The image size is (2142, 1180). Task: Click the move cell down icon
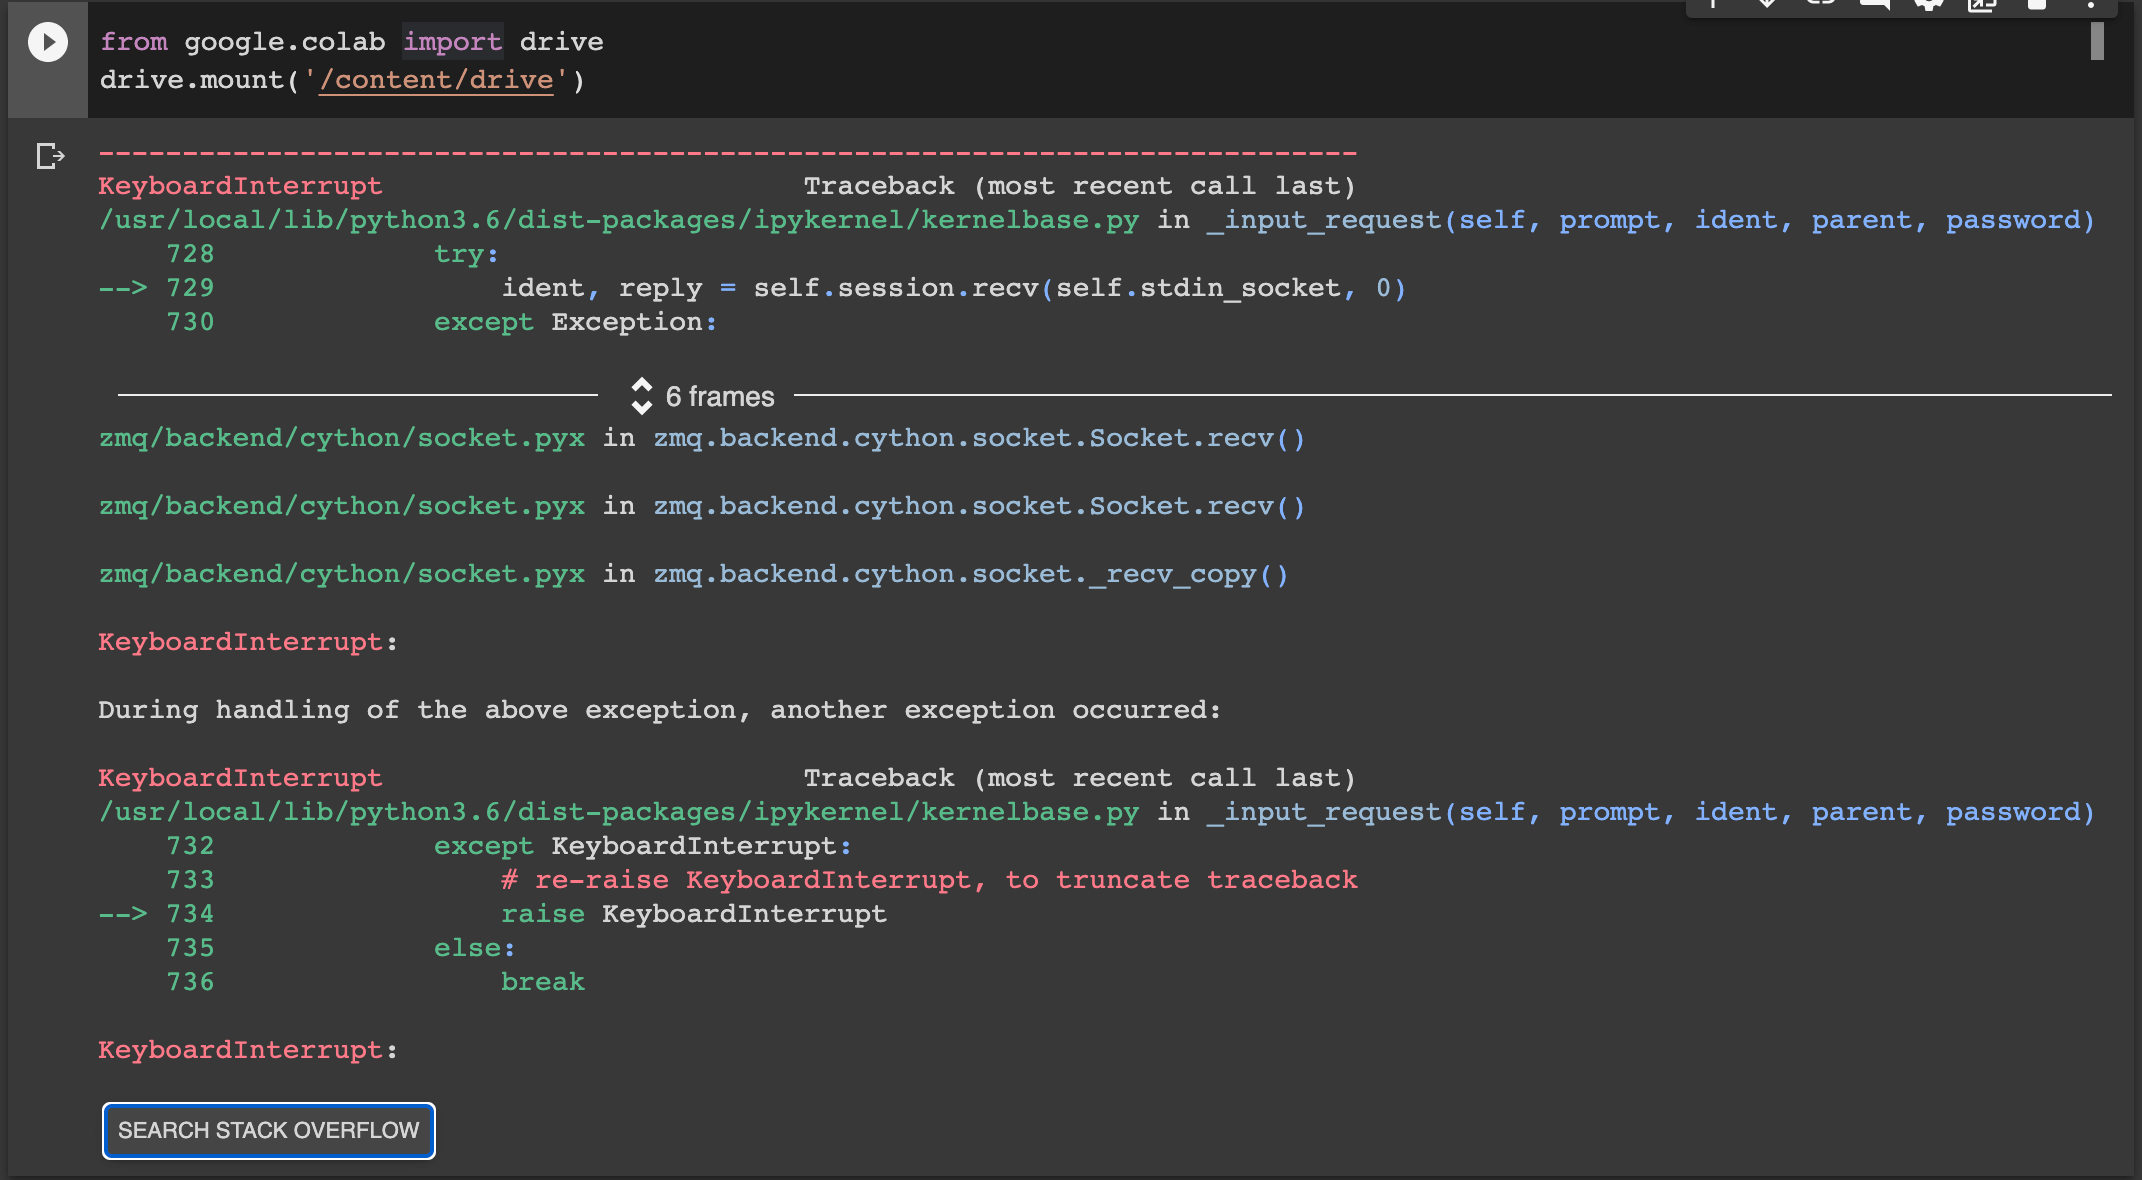[1766, 5]
